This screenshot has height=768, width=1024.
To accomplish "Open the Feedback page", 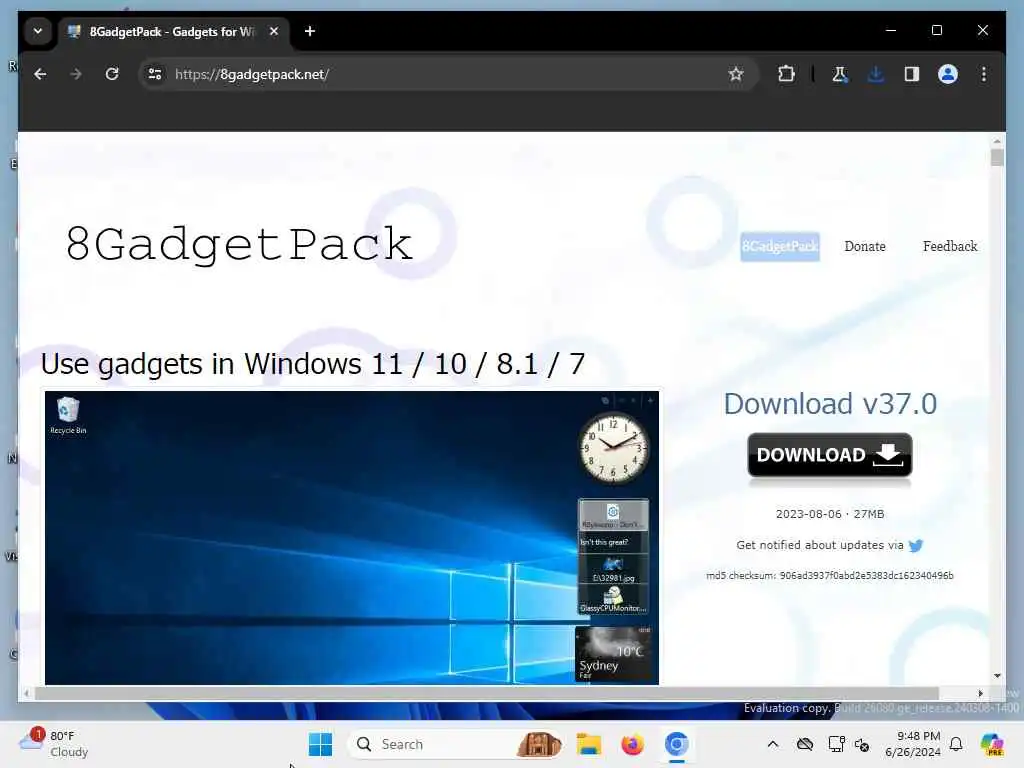I will [950, 247].
